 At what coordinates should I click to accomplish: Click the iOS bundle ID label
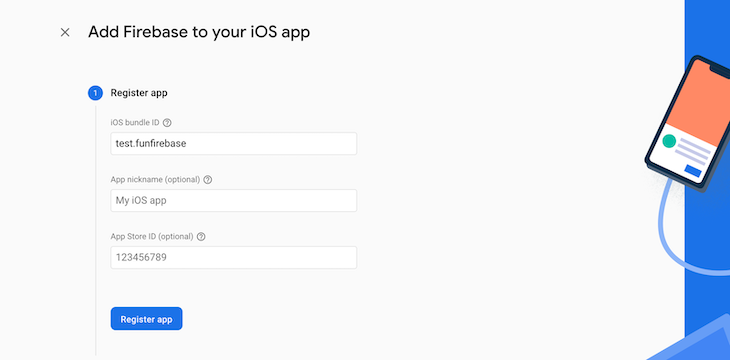click(x=135, y=123)
